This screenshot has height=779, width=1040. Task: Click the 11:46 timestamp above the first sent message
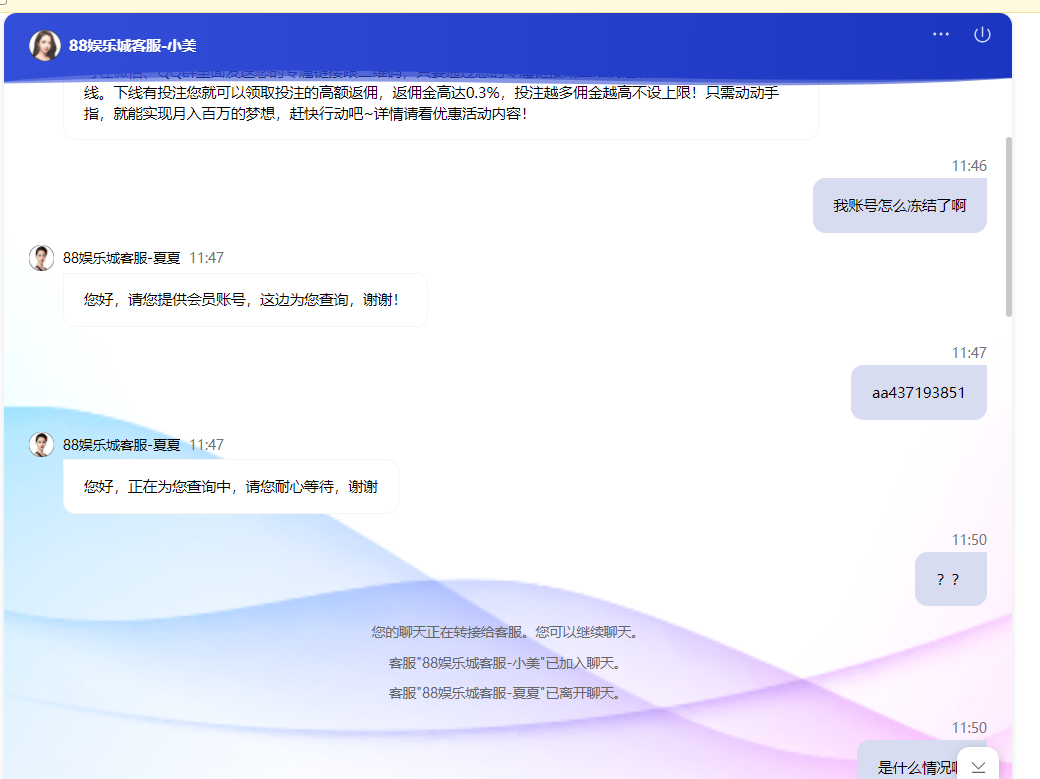[x=968, y=166]
